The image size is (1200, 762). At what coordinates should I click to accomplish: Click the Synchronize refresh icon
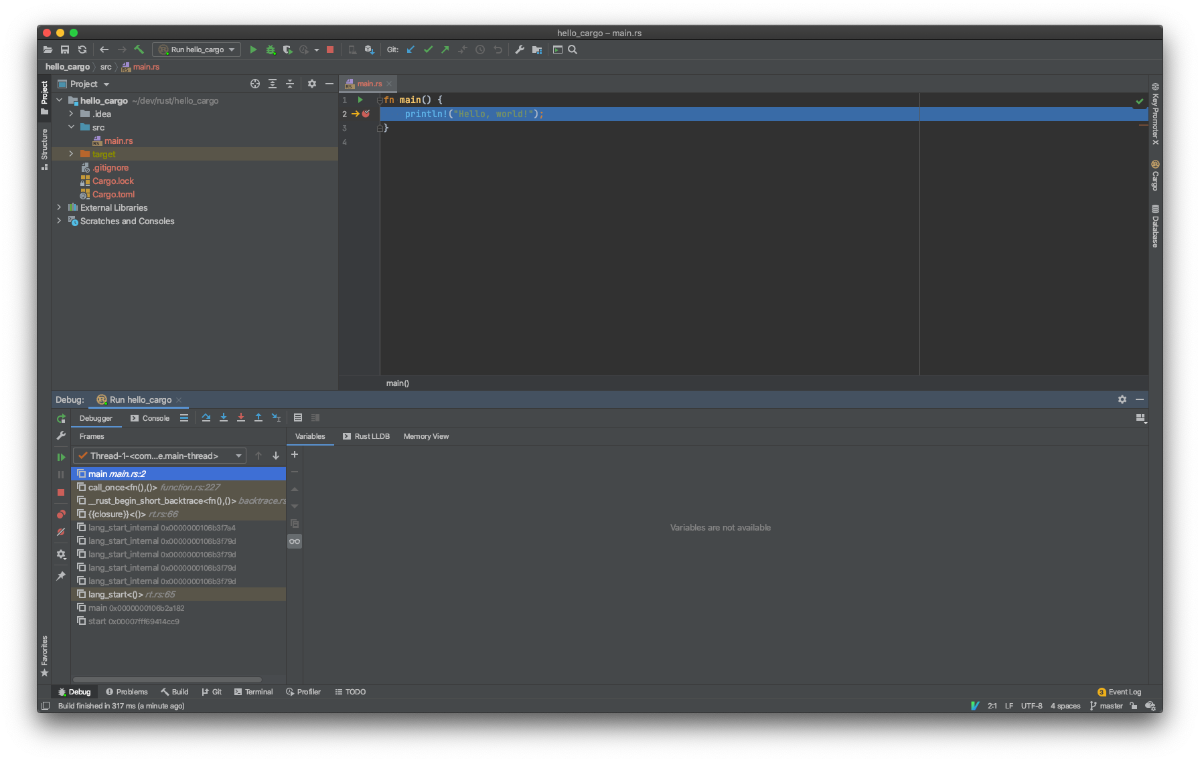point(83,49)
